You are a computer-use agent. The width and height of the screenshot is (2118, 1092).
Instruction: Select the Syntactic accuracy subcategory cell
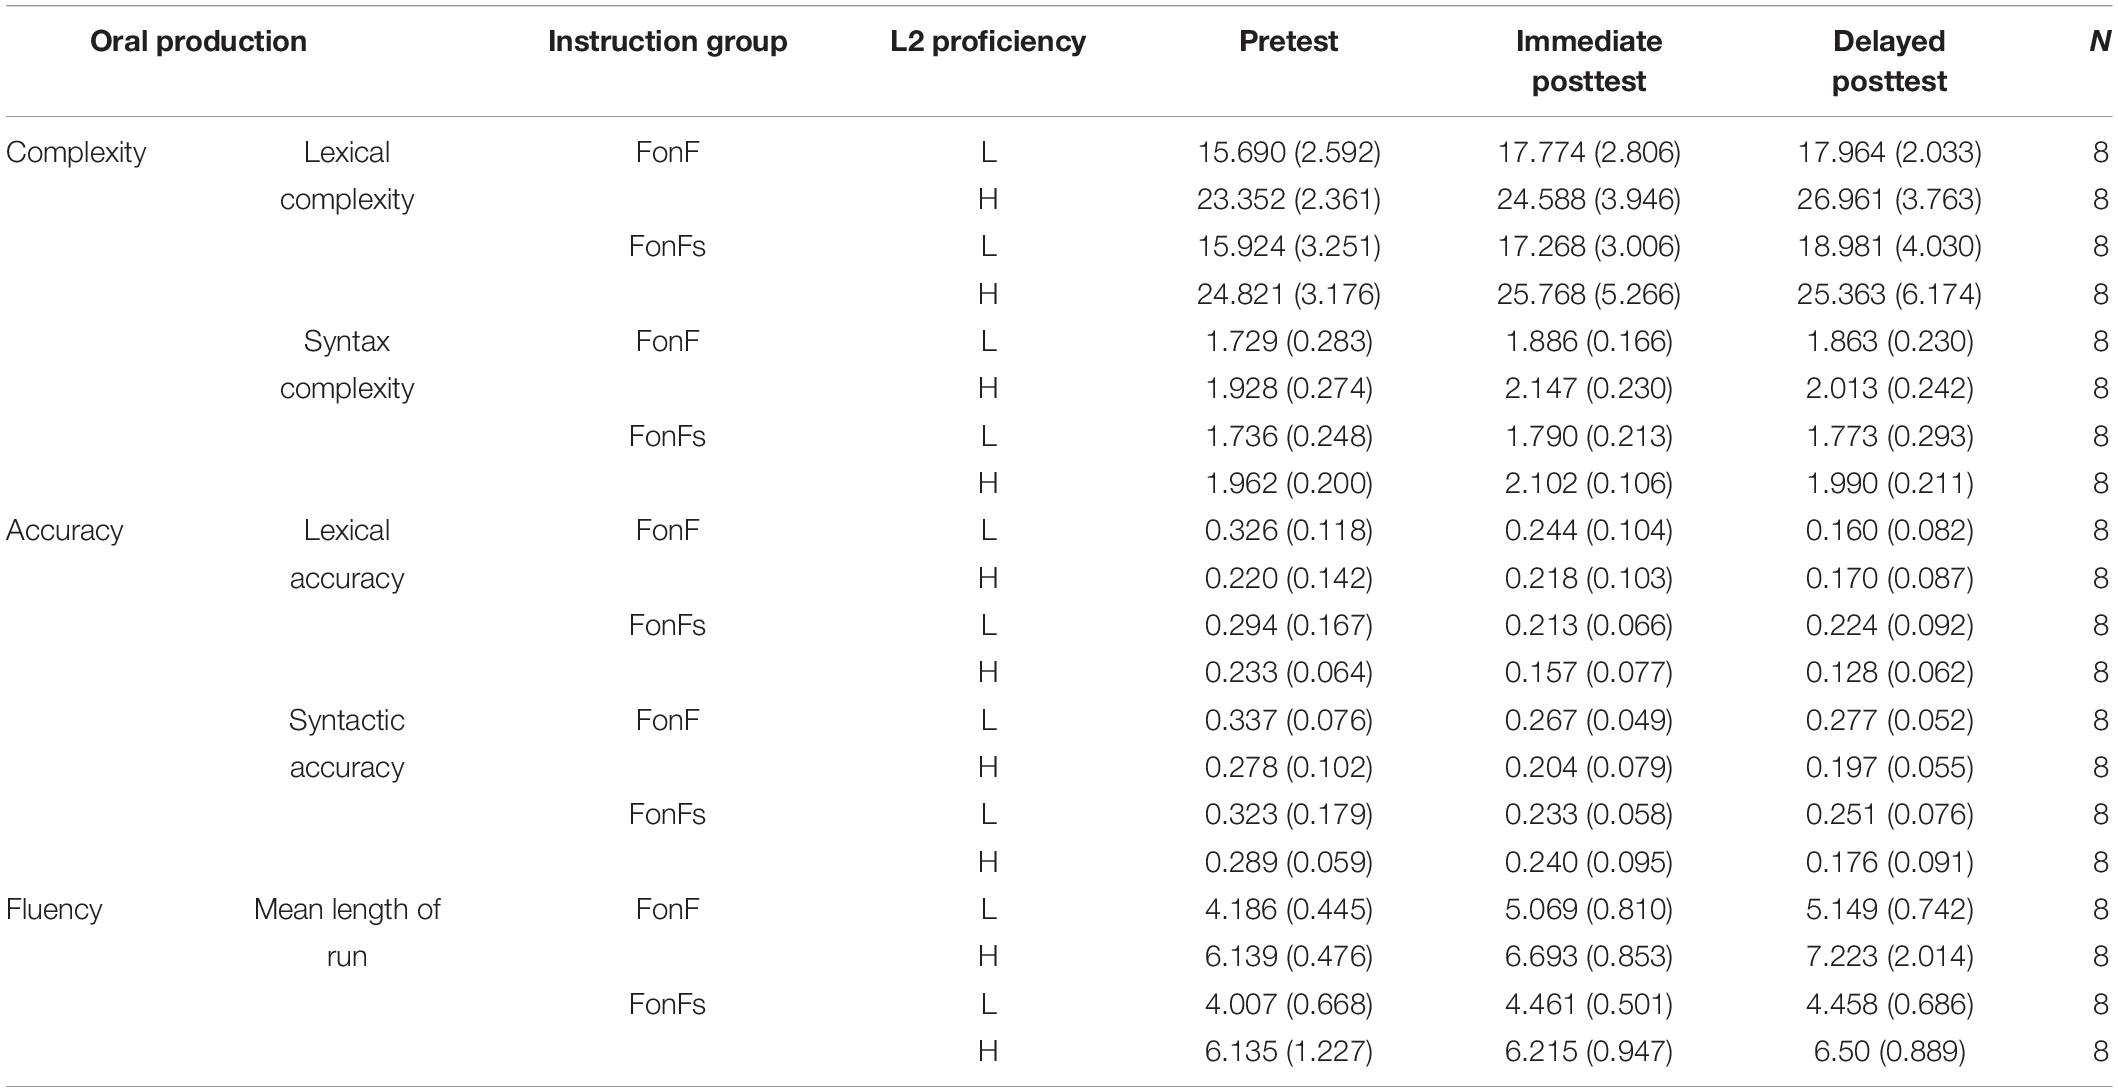point(347,743)
